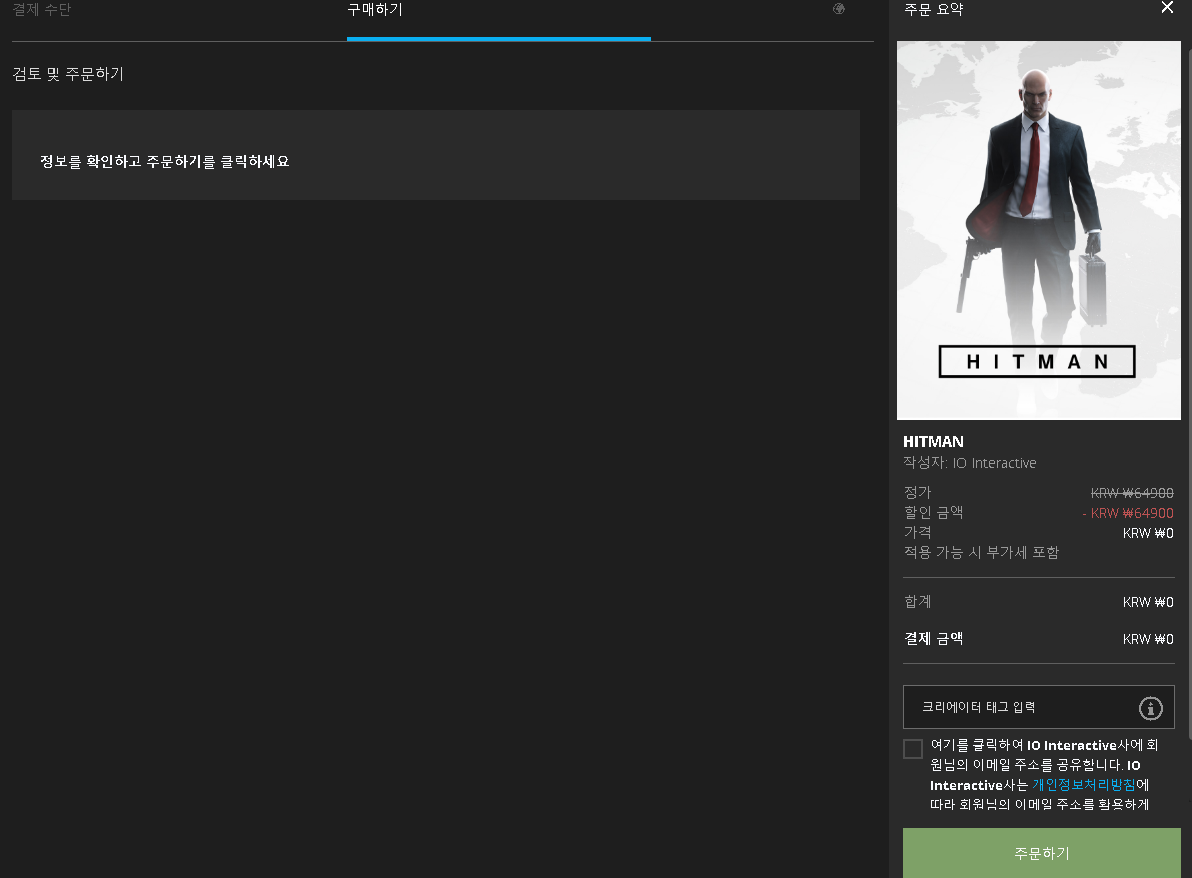Click the globe language icon near the tabs
The height and width of the screenshot is (878, 1192).
click(839, 8)
